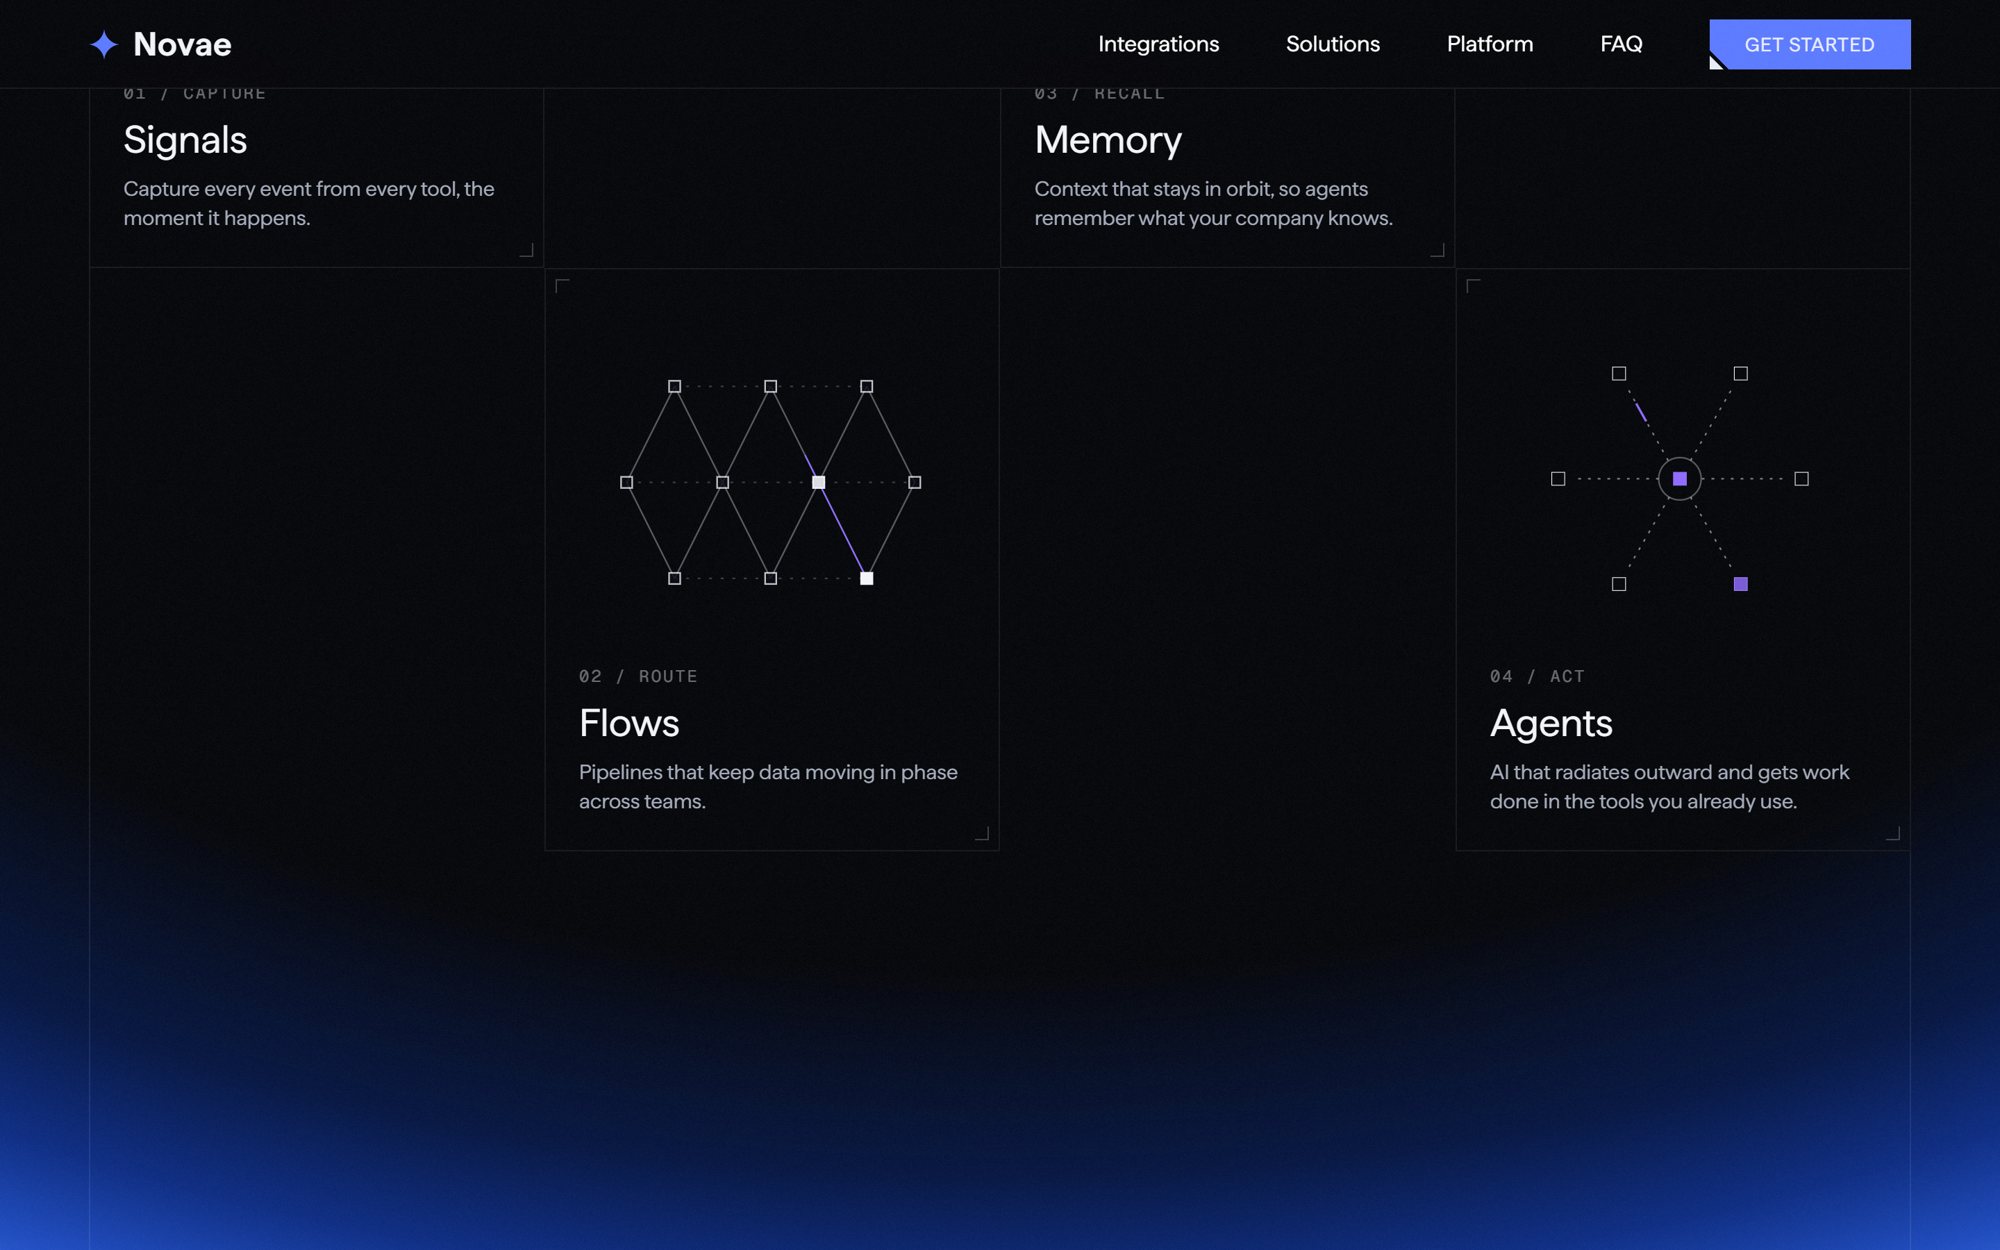
Task: Select the Flows card heading
Action: [629, 723]
